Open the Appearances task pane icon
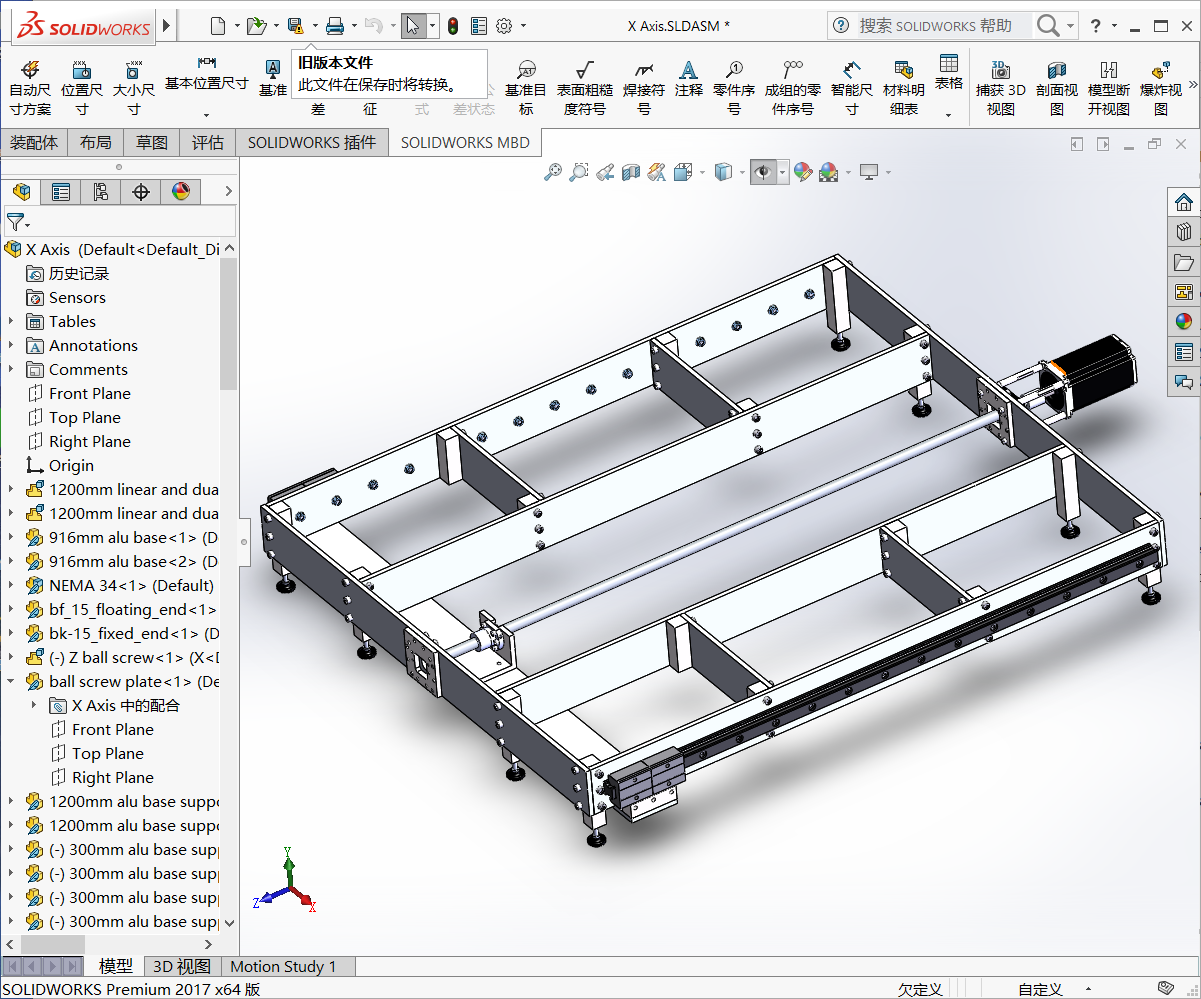This screenshot has width=1201, height=999. tap(1184, 322)
